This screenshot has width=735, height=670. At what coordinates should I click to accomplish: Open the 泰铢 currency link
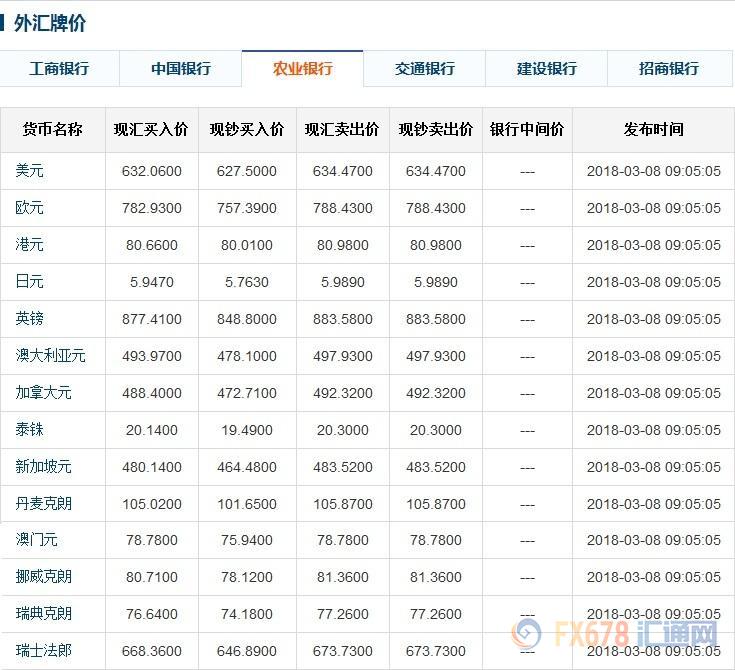29,430
